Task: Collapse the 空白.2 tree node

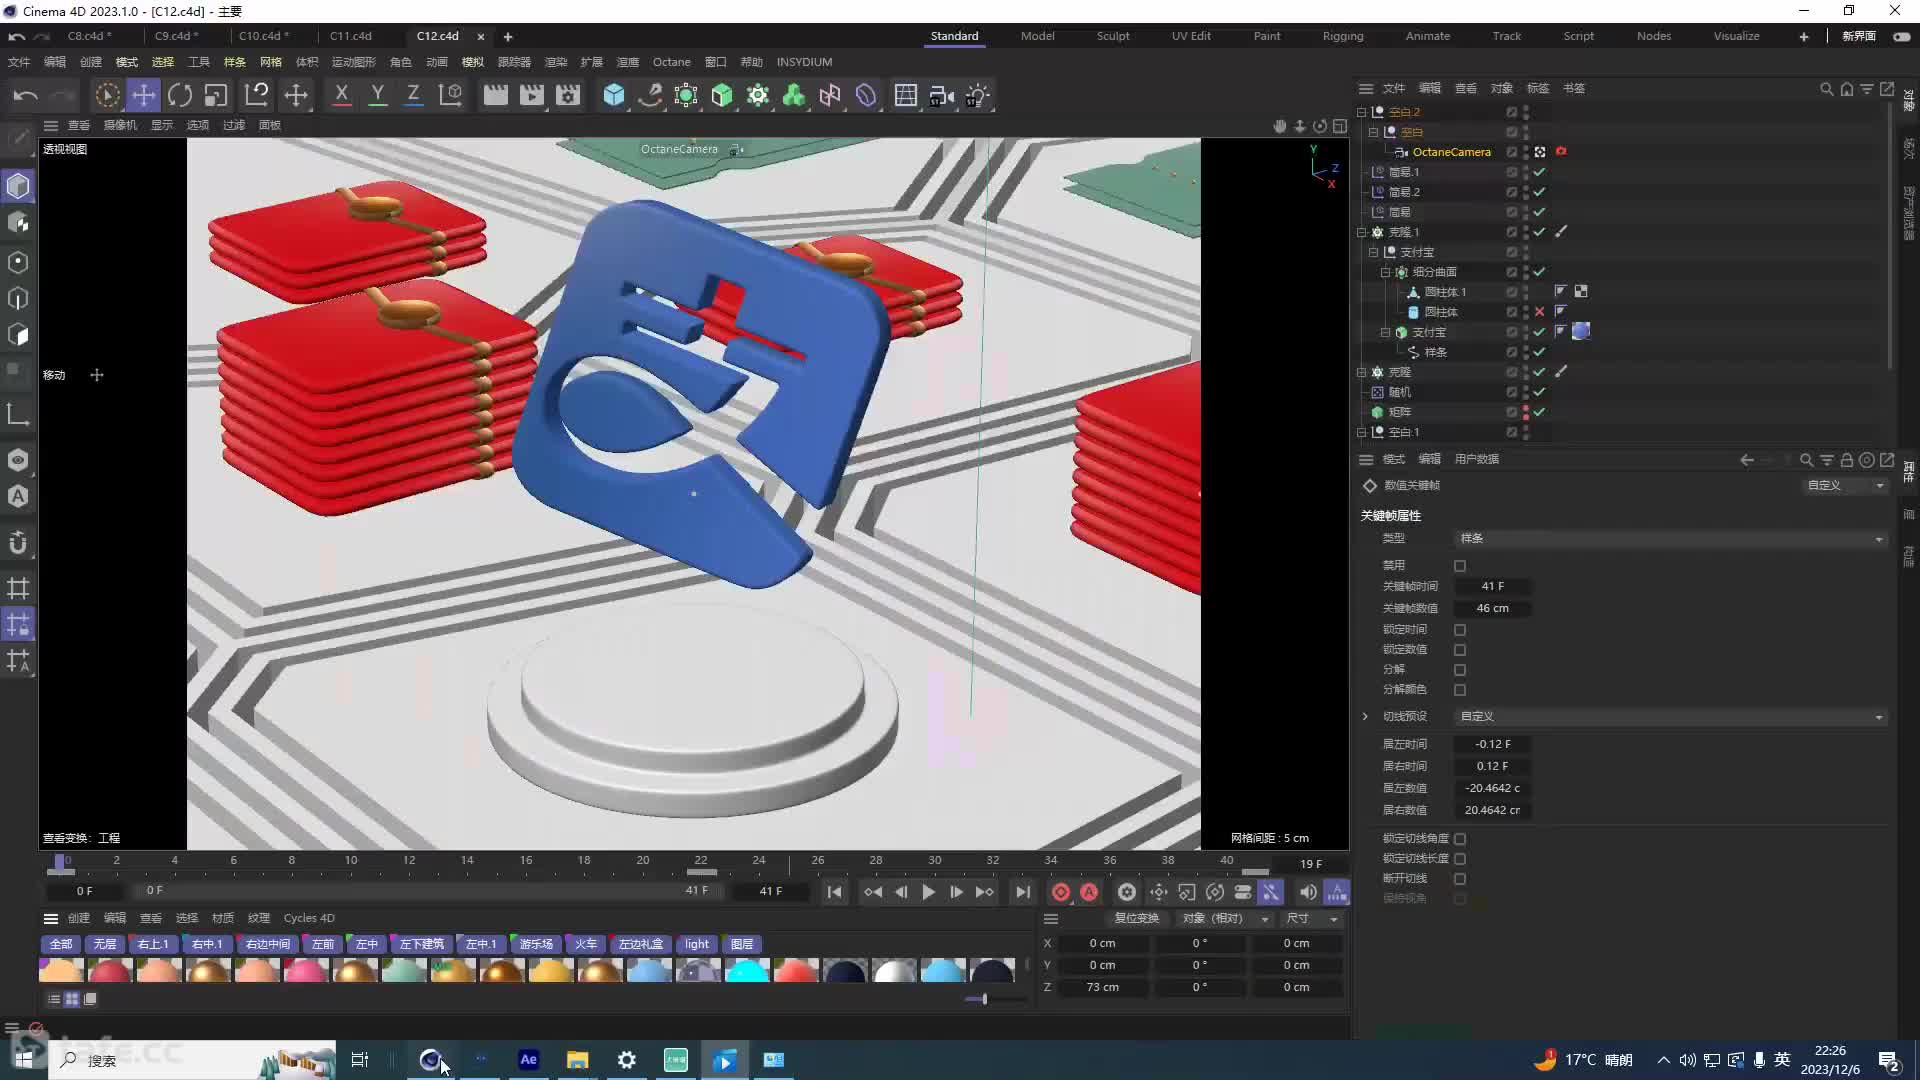Action: pos(1362,112)
